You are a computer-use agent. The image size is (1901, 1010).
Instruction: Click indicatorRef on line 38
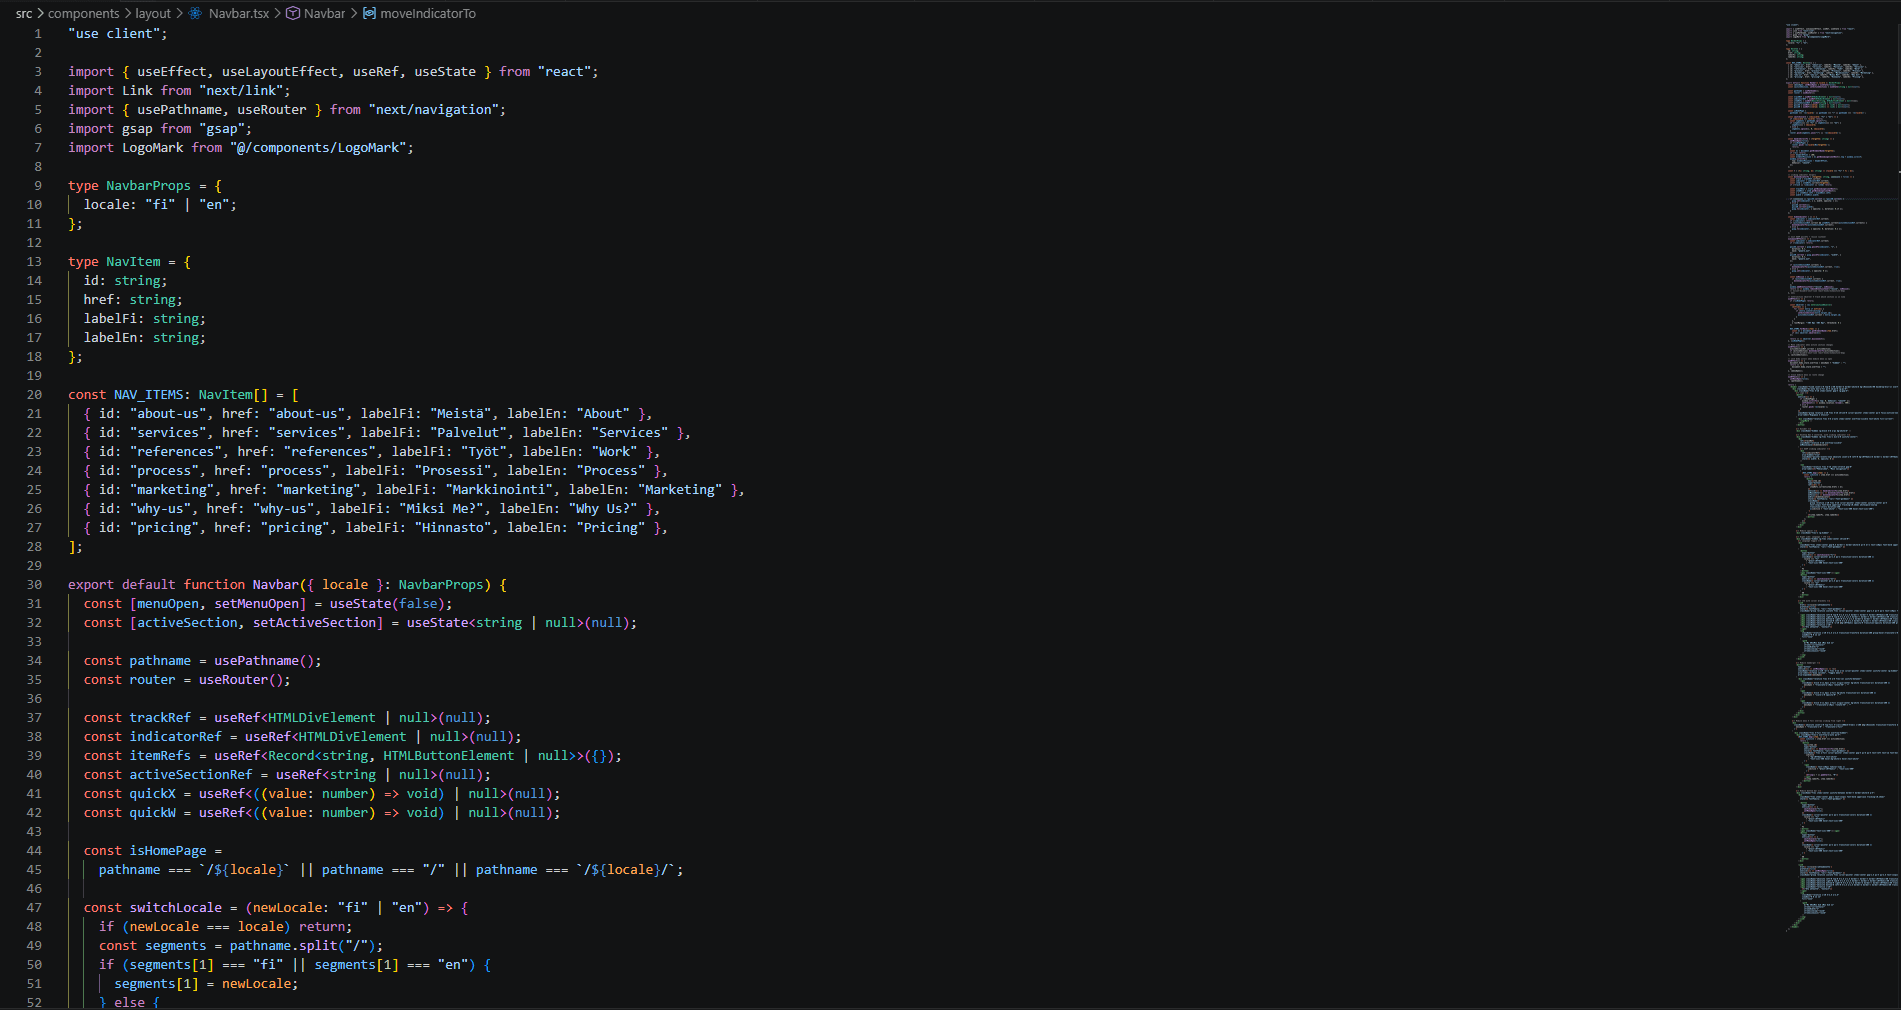pos(176,737)
